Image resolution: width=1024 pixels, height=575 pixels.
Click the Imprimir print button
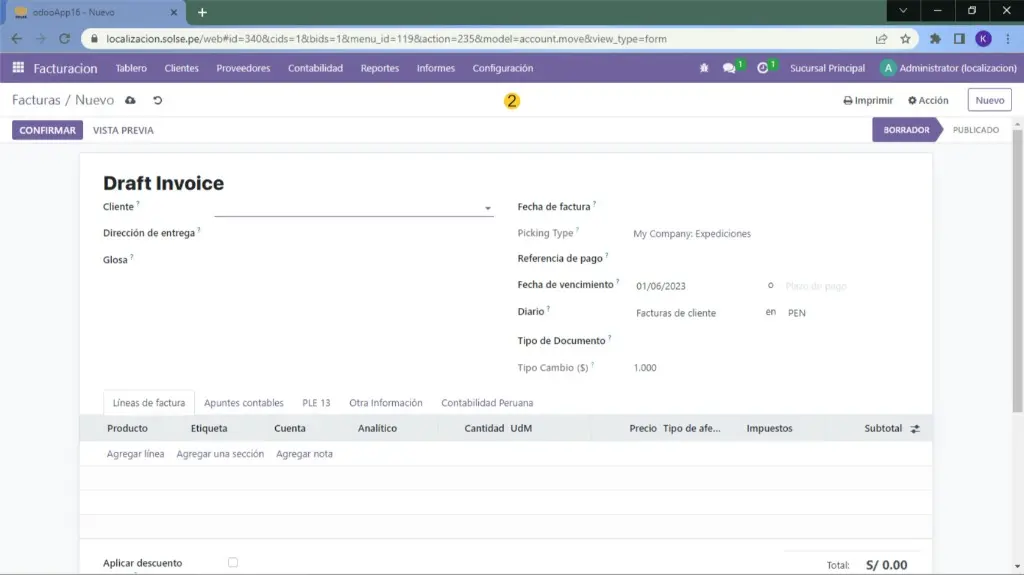868,101
